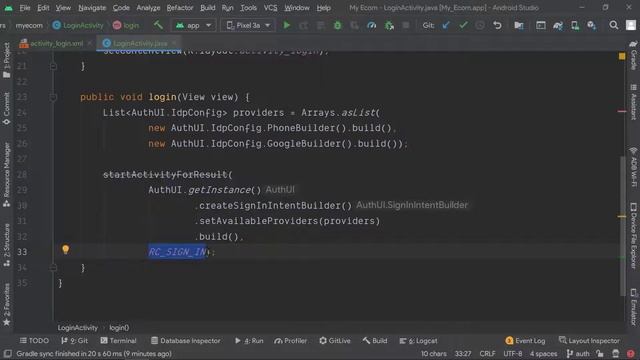The image size is (640, 360).
Task: Open the Database Inspector tool window
Action: point(186,340)
